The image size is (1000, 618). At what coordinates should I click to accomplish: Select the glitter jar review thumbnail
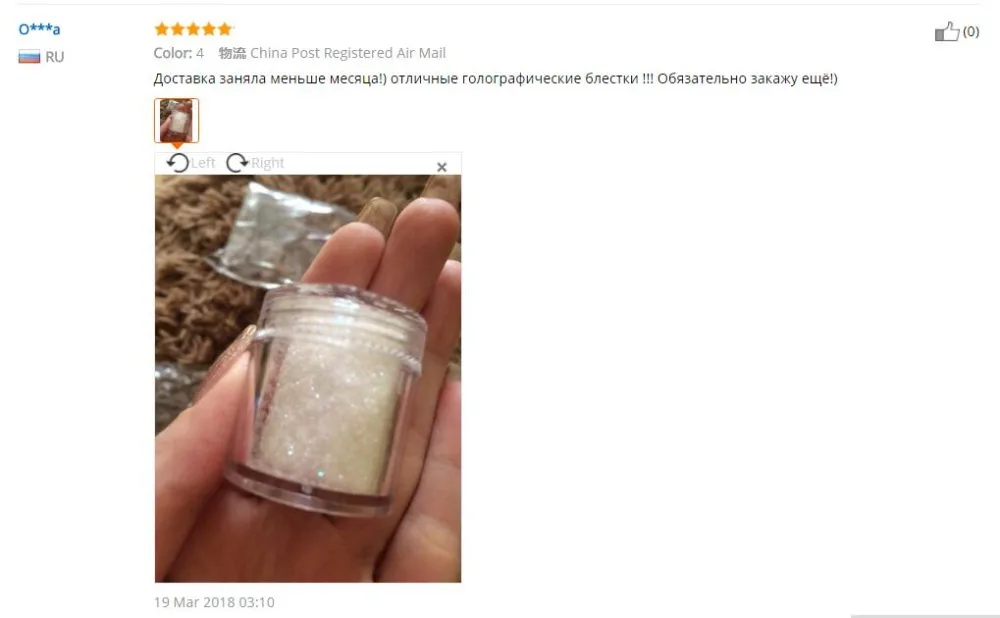coord(177,121)
